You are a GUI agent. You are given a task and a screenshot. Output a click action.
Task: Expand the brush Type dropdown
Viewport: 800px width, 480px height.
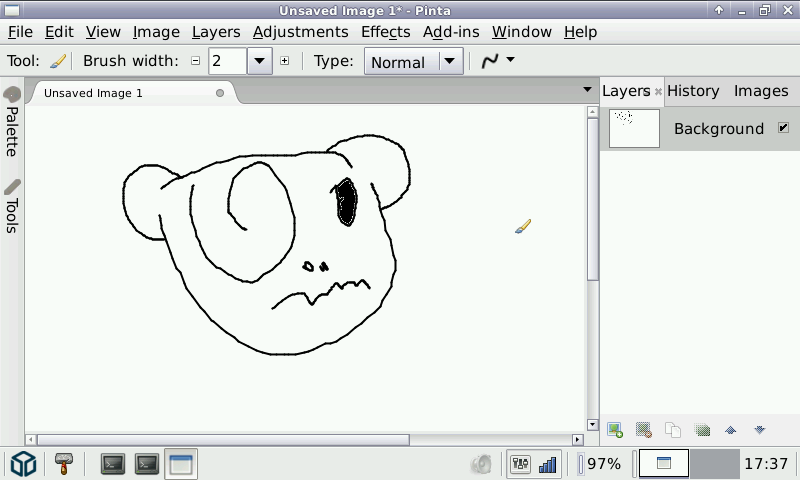[451, 61]
